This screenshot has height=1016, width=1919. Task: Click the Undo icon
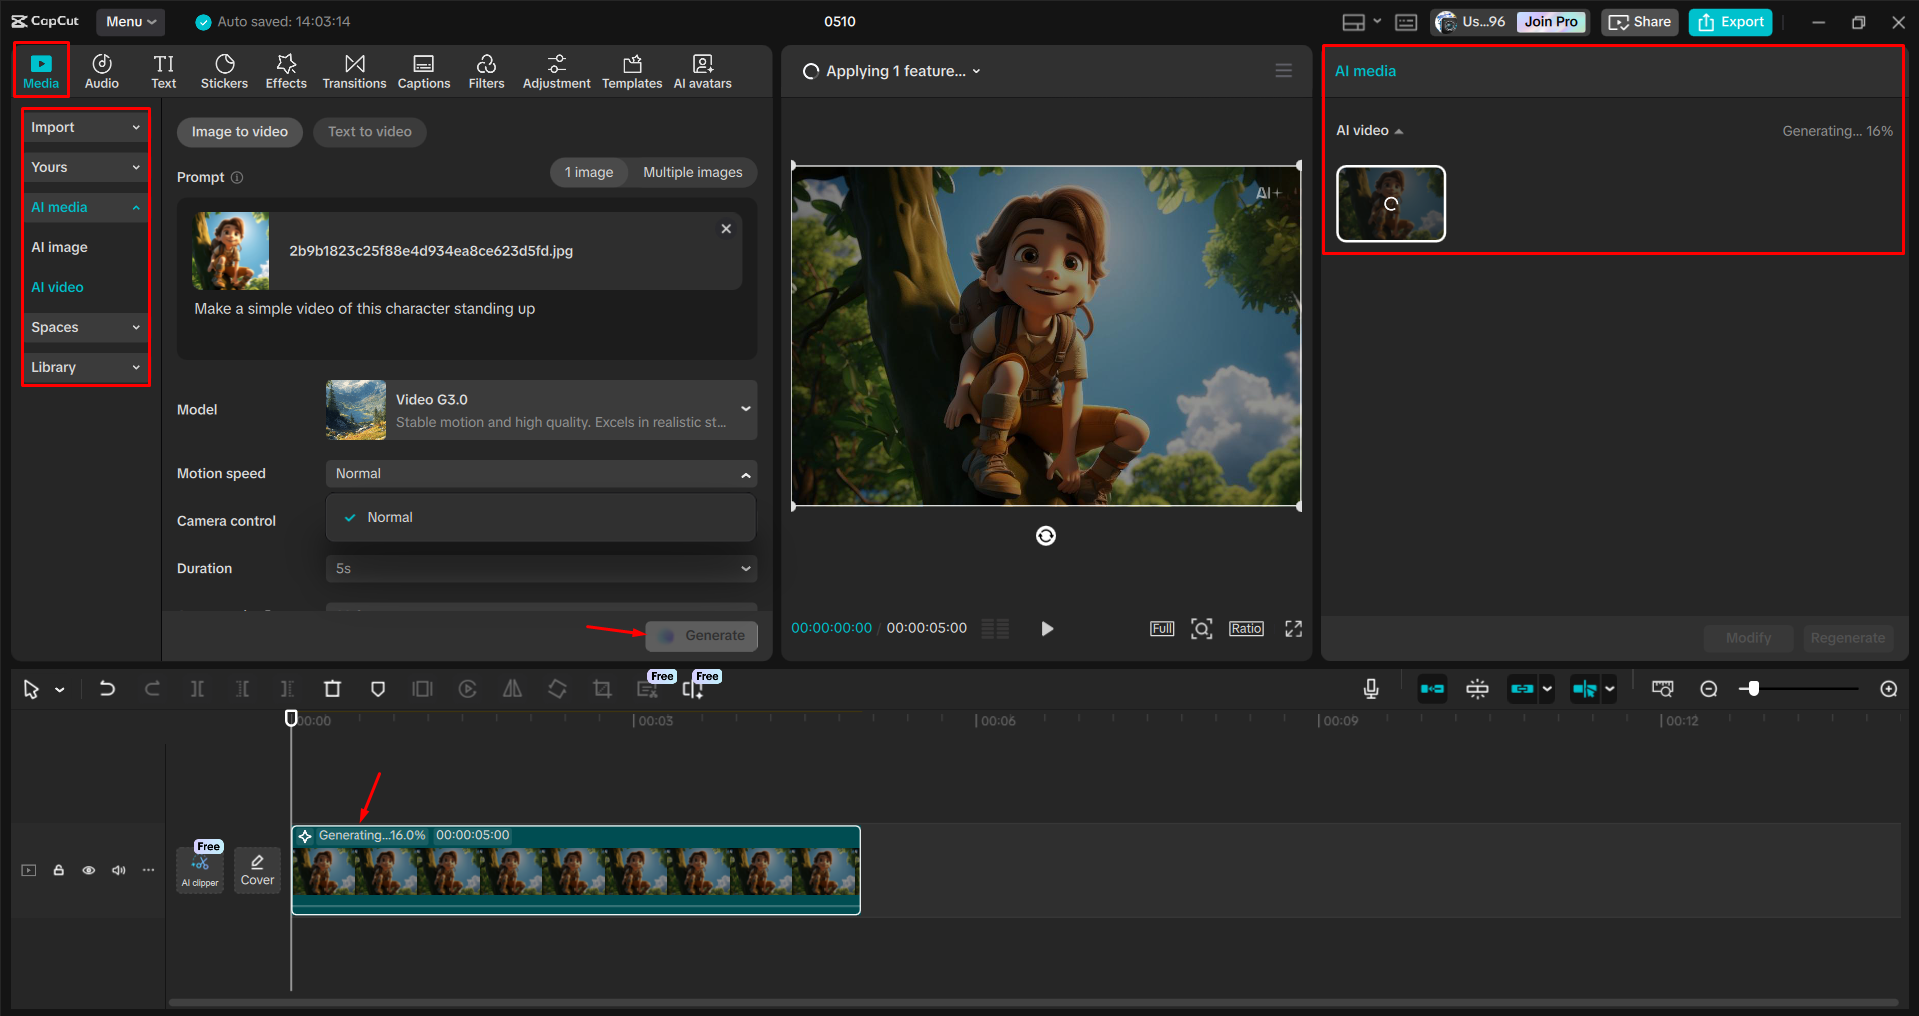pyautogui.click(x=107, y=689)
